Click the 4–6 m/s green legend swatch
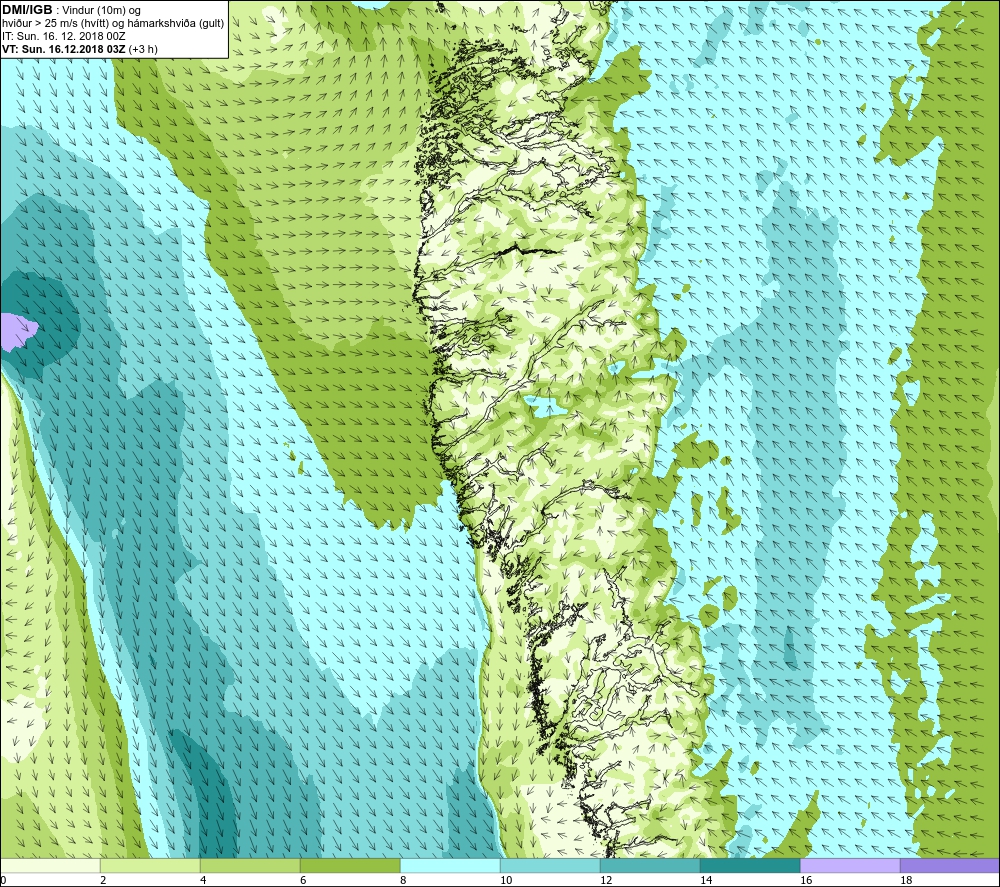The width and height of the screenshot is (1000, 887). [x=250, y=866]
